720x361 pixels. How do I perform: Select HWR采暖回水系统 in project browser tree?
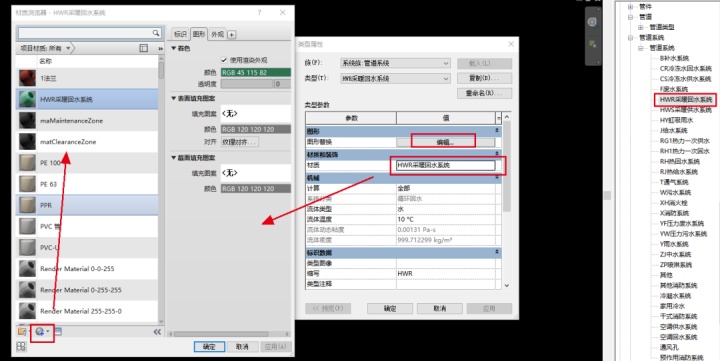tap(686, 99)
